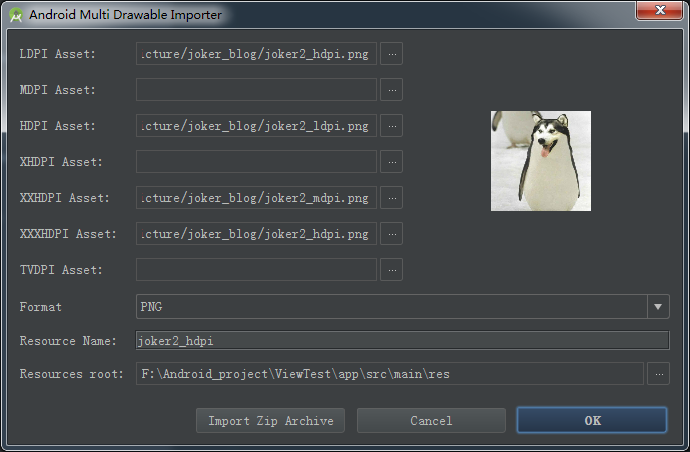Image resolution: width=690 pixels, height=452 pixels.
Task: Focus the Resource Name field joker2_hdpi
Action: [x=403, y=341]
